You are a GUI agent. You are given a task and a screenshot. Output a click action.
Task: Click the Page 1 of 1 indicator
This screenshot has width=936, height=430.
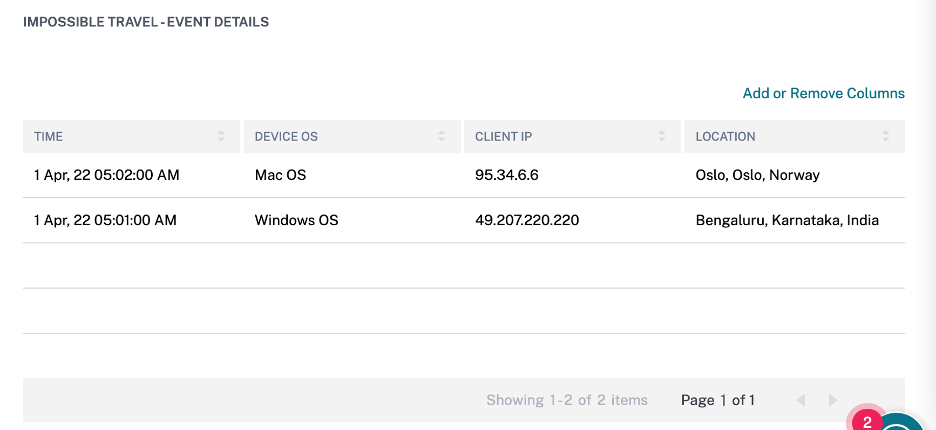(717, 400)
